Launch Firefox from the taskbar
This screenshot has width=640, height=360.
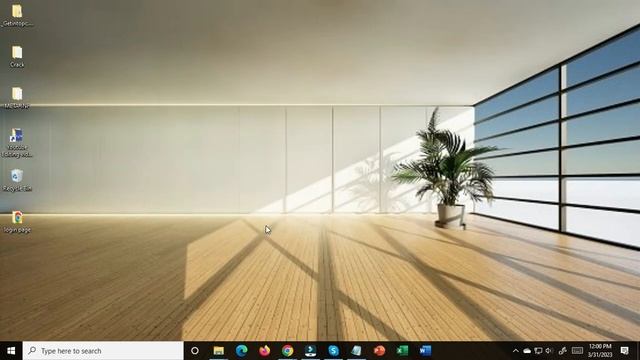coord(264,351)
